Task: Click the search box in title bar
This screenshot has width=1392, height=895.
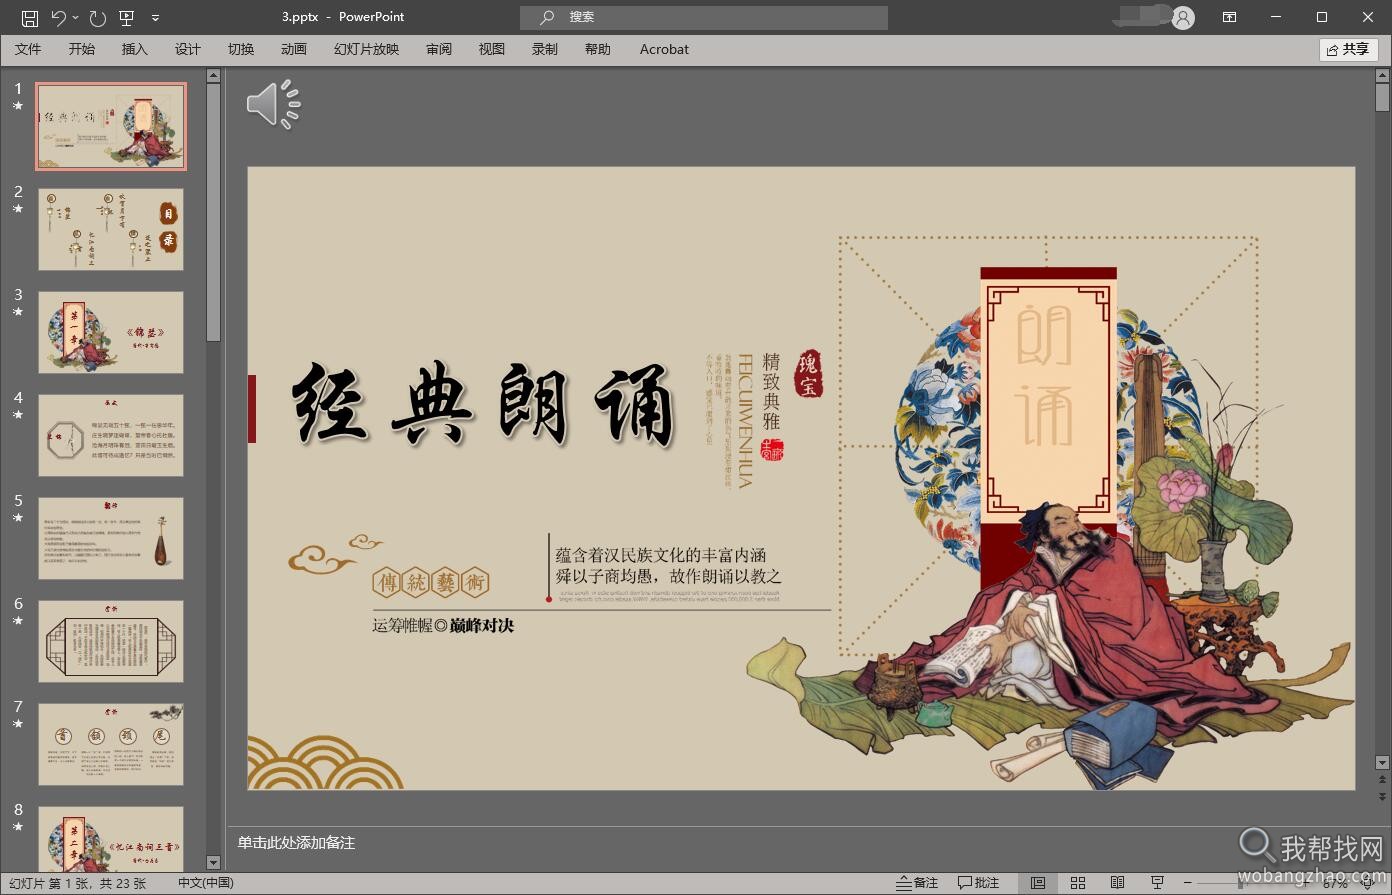Action: click(x=703, y=17)
